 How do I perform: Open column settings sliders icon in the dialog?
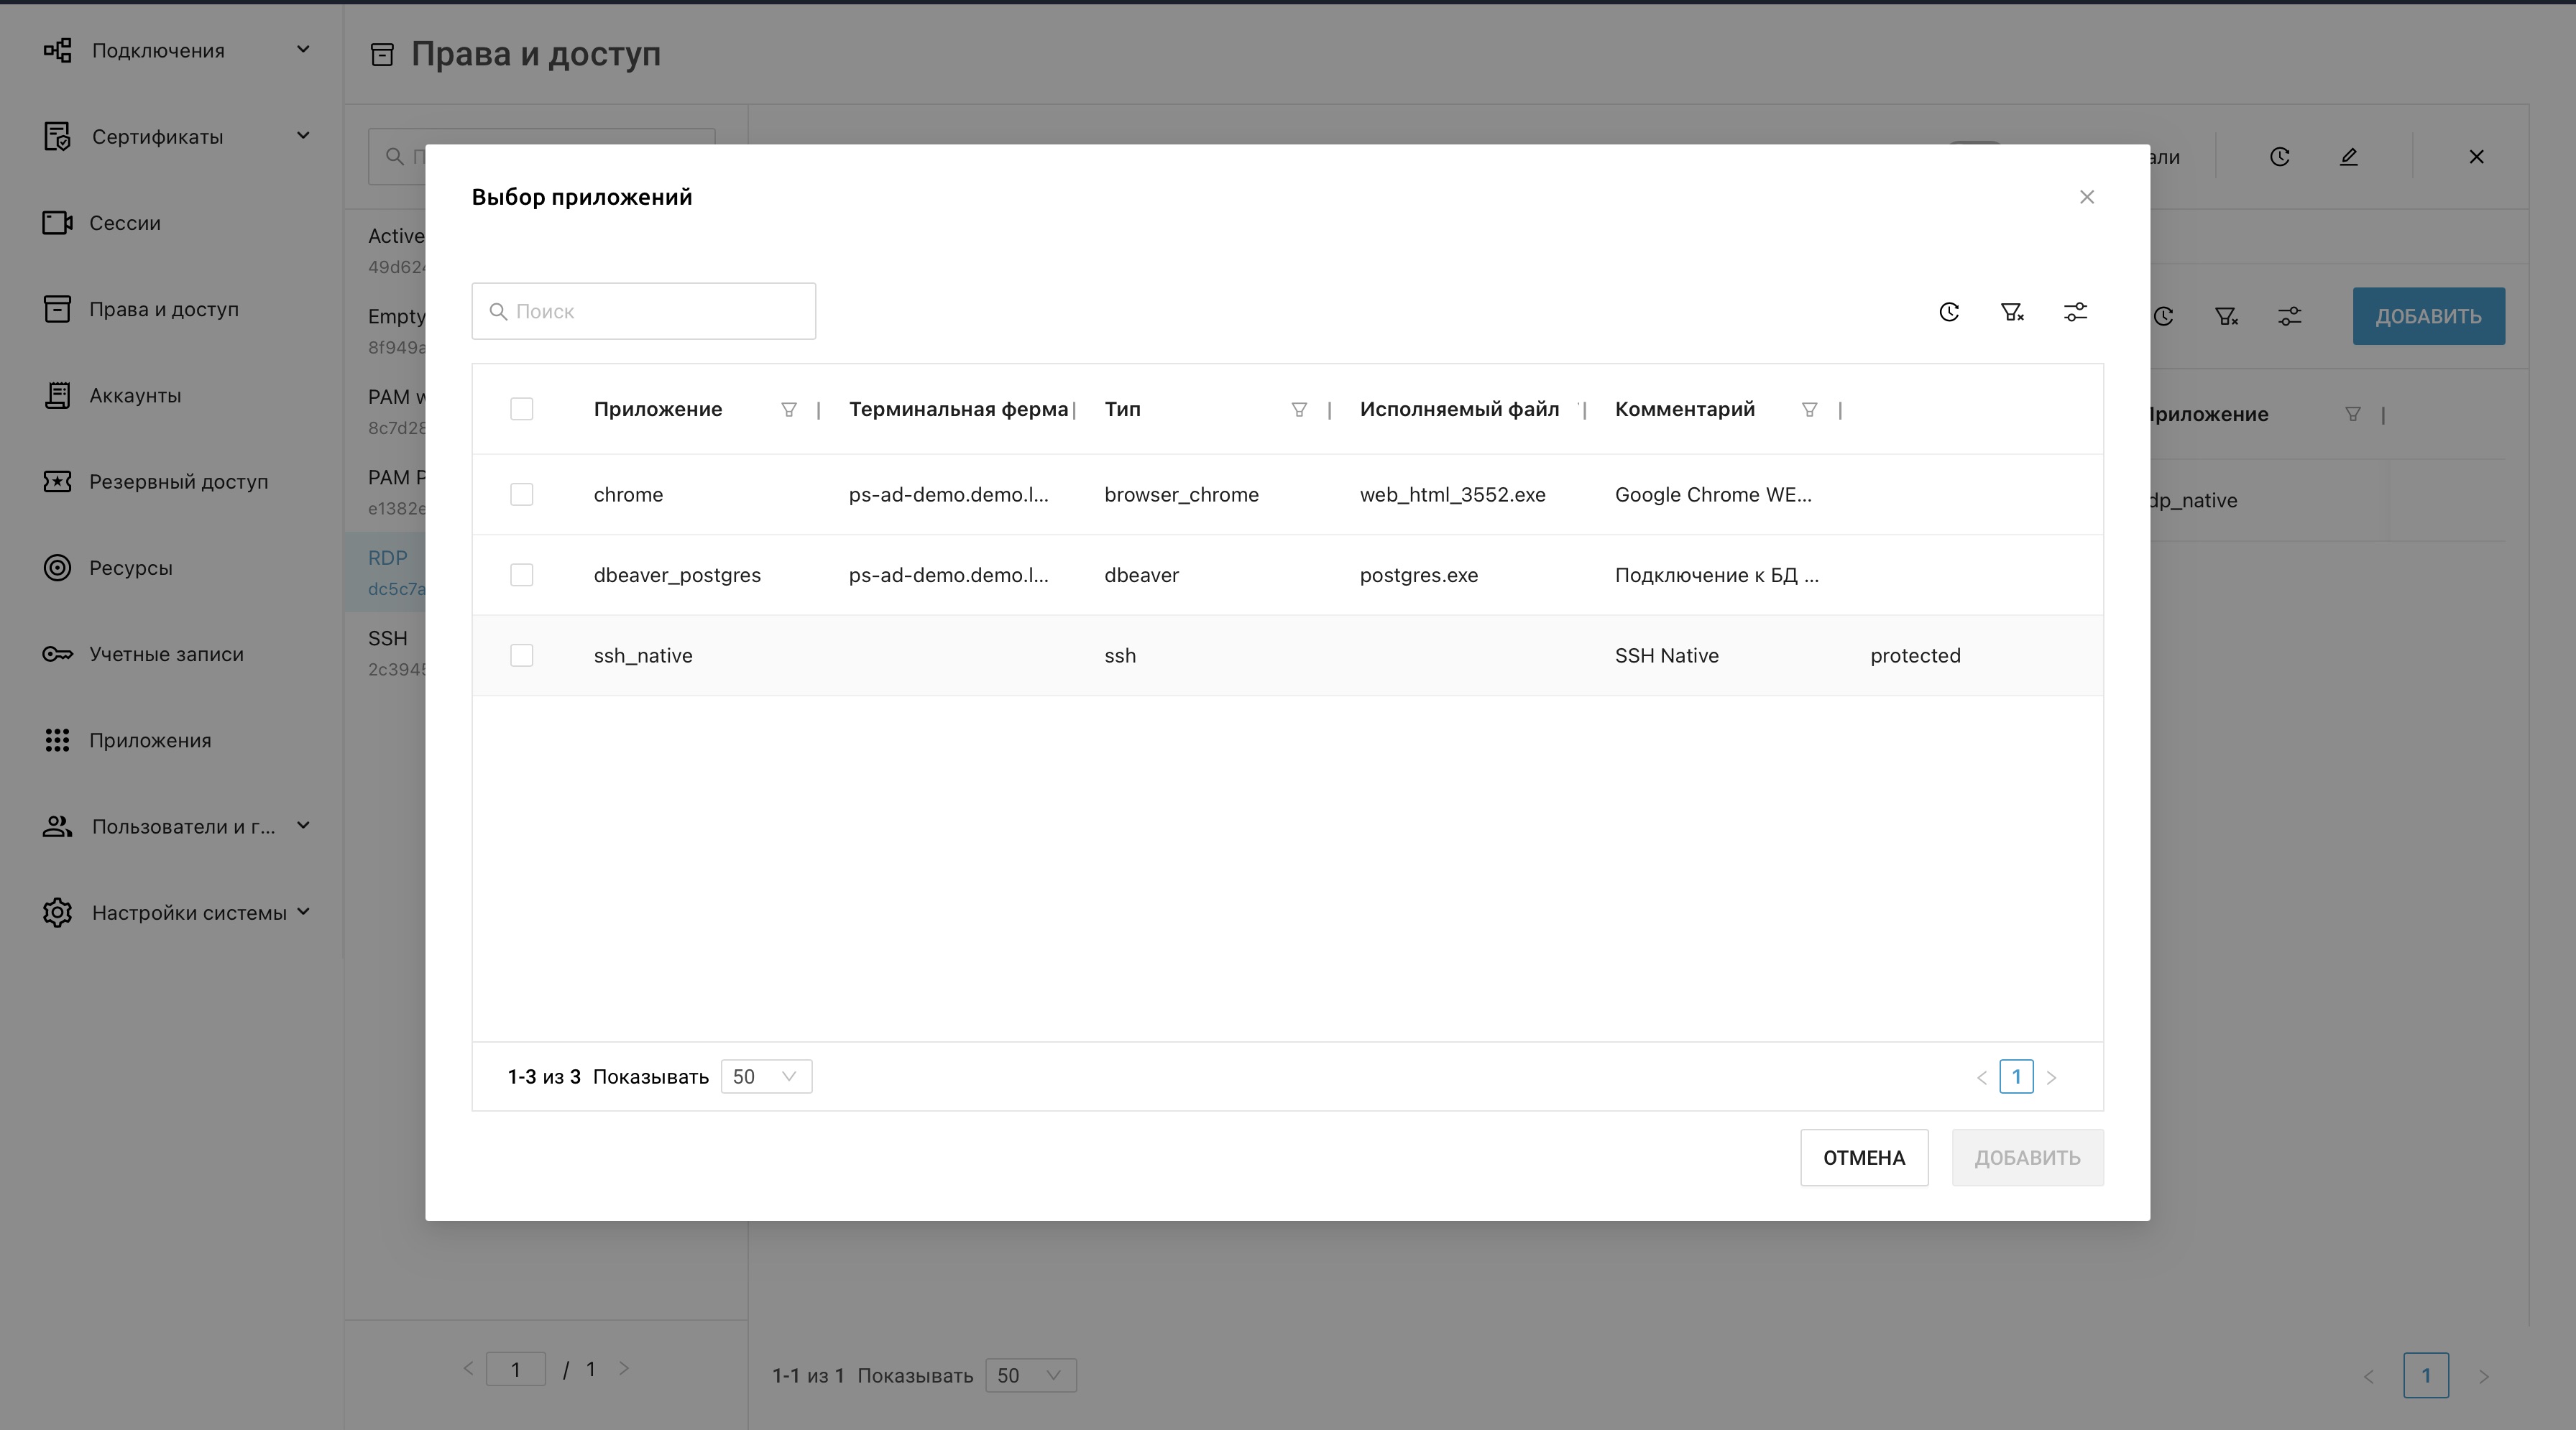coord(2075,312)
